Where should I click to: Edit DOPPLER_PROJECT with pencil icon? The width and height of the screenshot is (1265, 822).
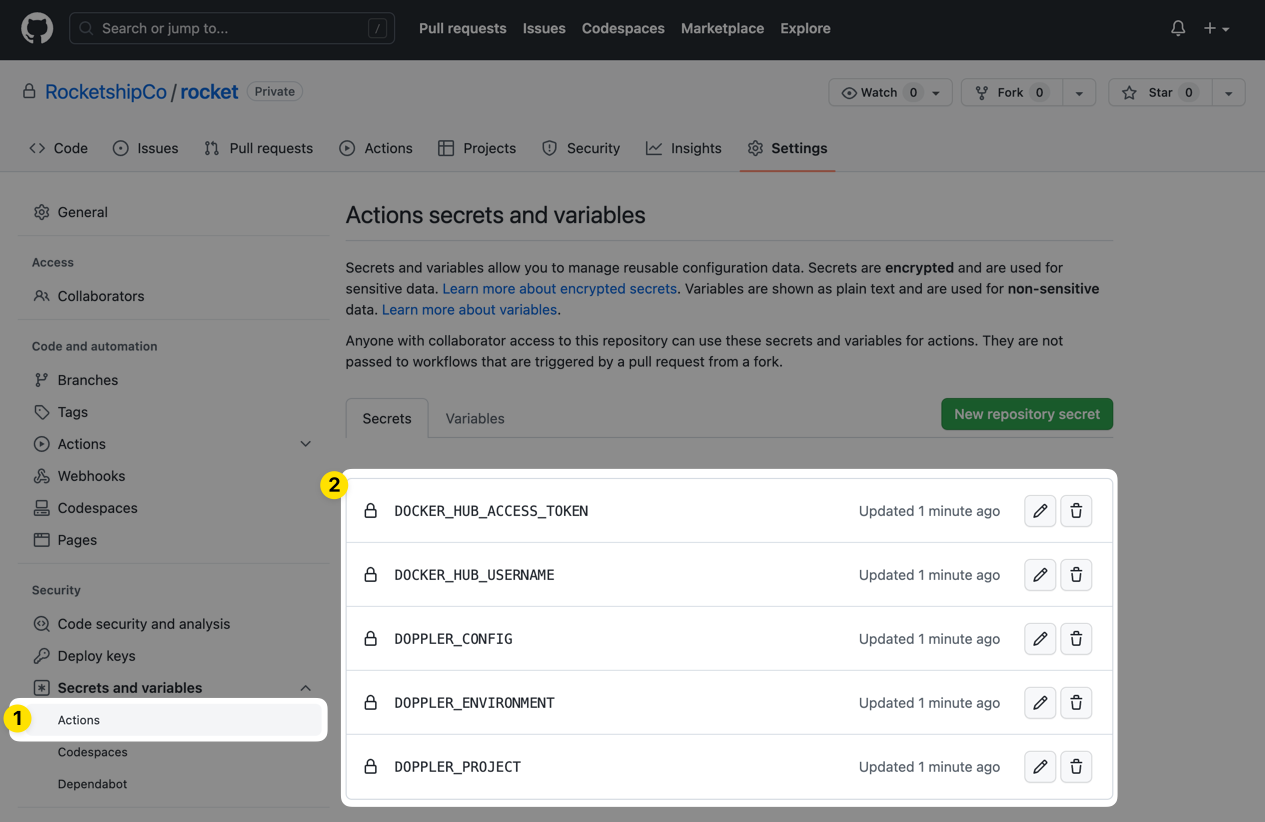tap(1040, 767)
